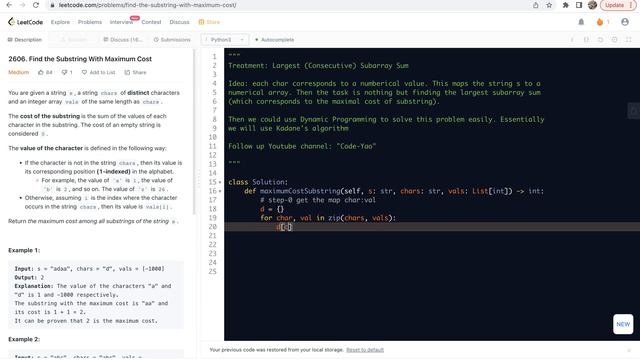Click the description panel vertical scrollbar
The height and width of the screenshot is (360, 640).
pyautogui.click(x=194, y=131)
